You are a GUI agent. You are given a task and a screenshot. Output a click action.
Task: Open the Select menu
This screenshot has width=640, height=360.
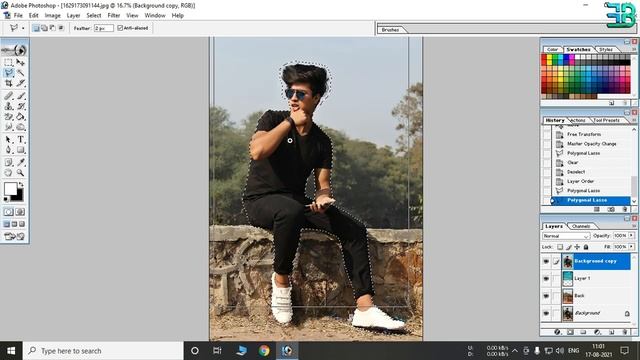[93, 16]
